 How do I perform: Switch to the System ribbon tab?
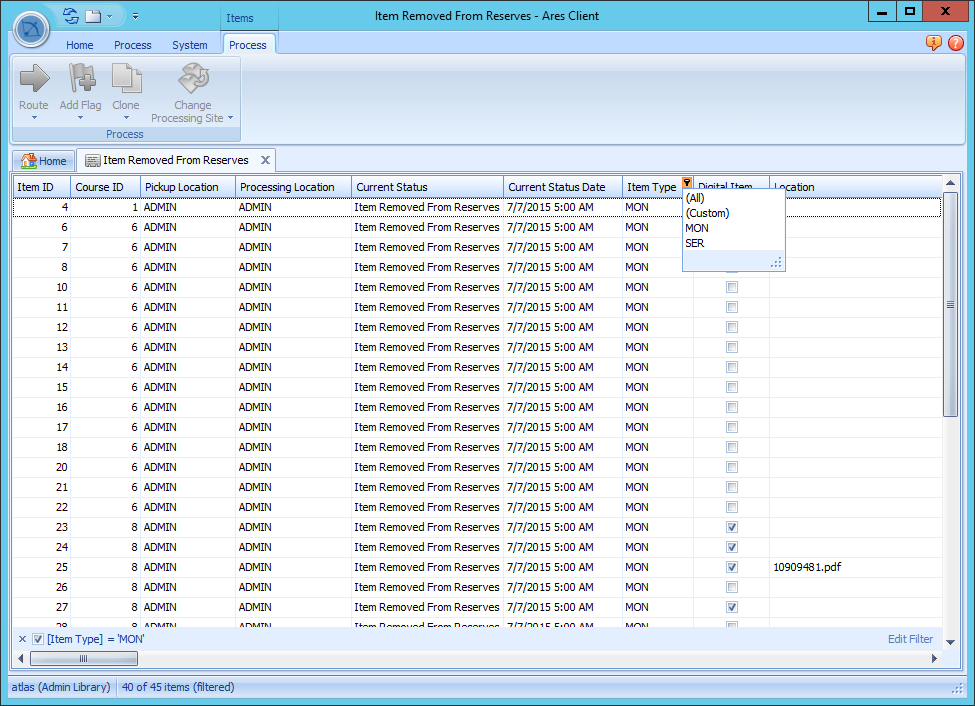190,45
